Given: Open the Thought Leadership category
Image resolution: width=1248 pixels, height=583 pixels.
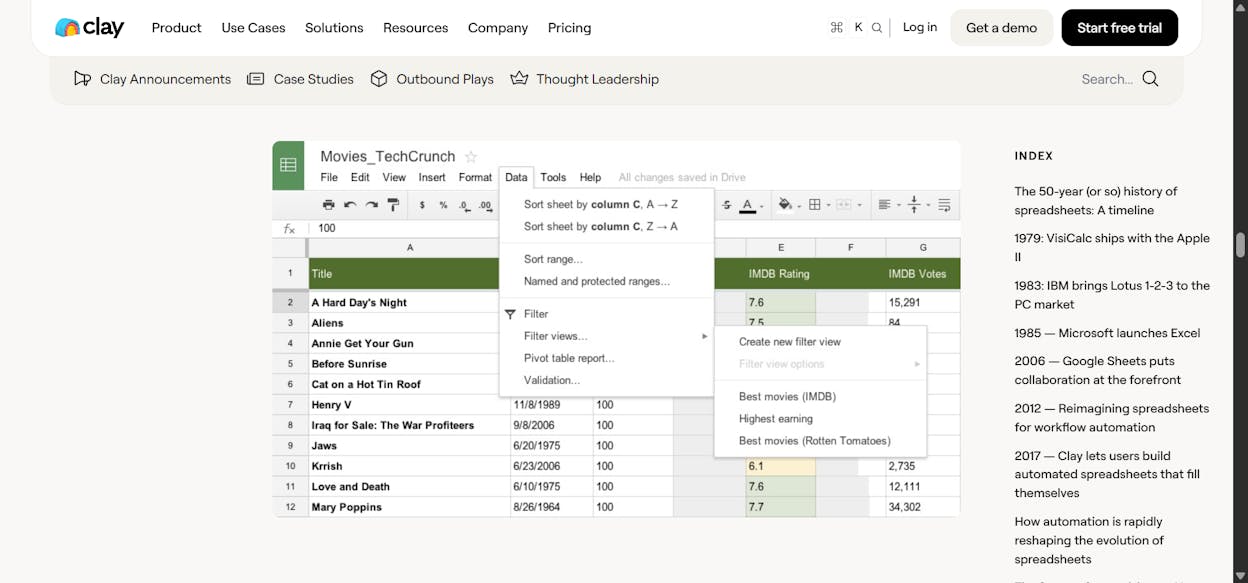Looking at the screenshot, I should pyautogui.click(x=584, y=79).
